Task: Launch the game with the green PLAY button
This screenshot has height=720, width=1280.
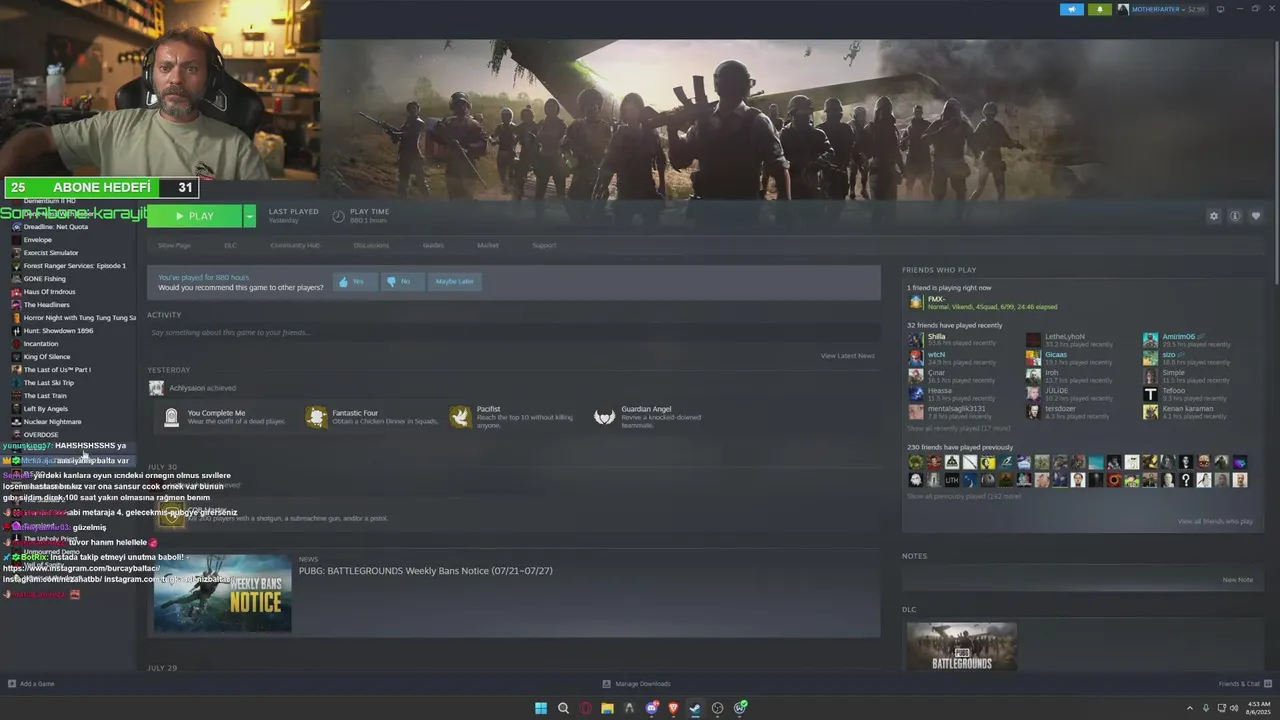Action: click(x=194, y=216)
